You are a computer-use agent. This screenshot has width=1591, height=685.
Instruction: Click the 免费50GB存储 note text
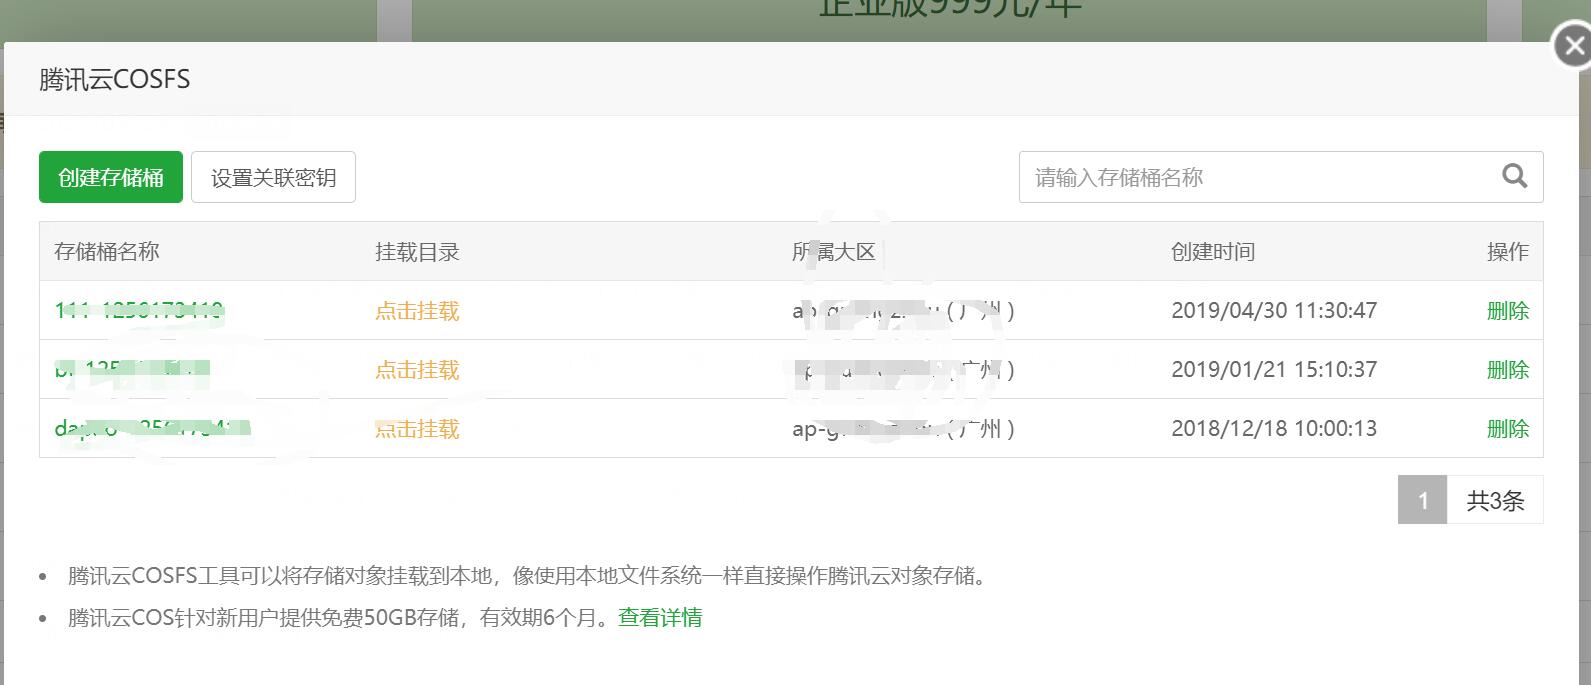pos(340,618)
